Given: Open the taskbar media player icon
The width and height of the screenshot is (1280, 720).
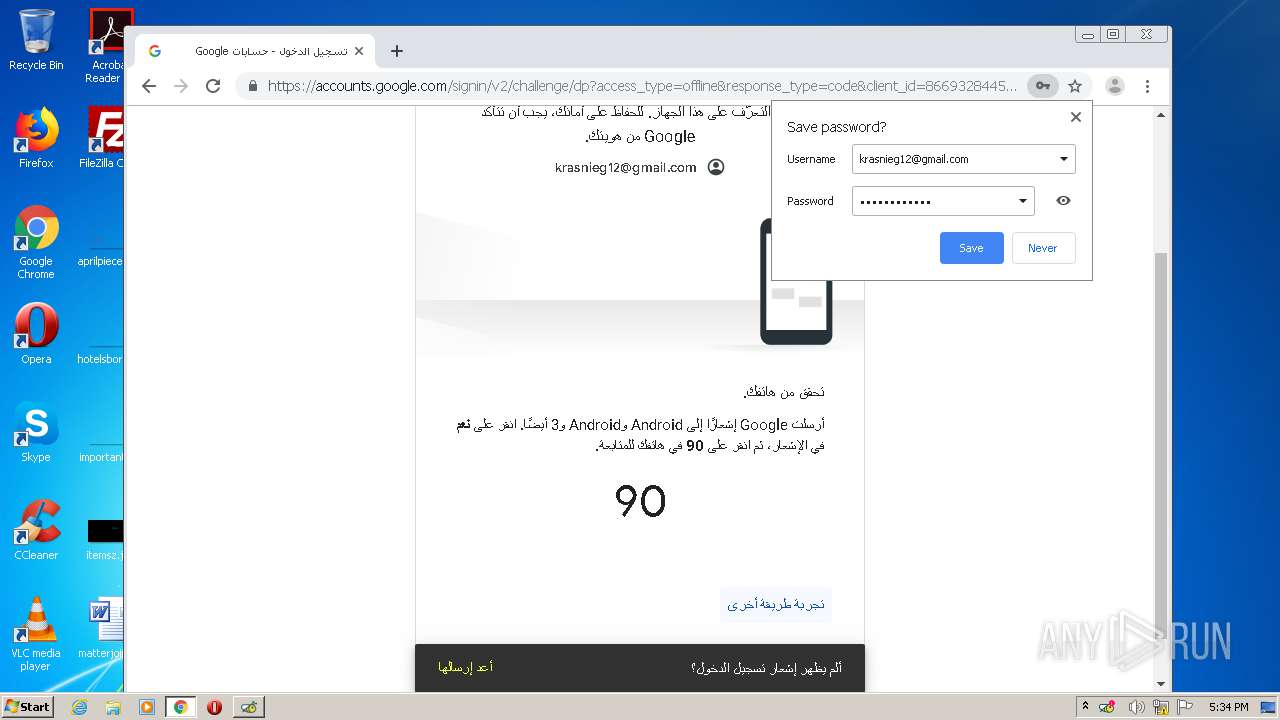Looking at the screenshot, I should (147, 707).
